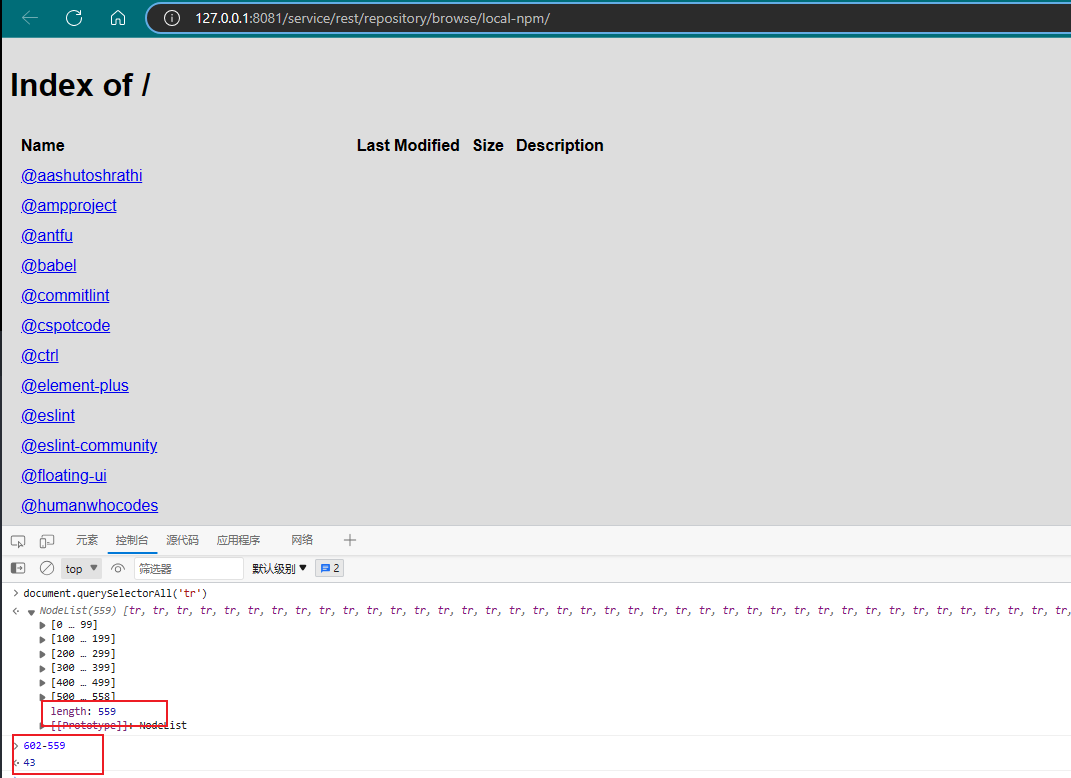1071x778 pixels.
Task: Click the Size column header
Action: tap(488, 145)
